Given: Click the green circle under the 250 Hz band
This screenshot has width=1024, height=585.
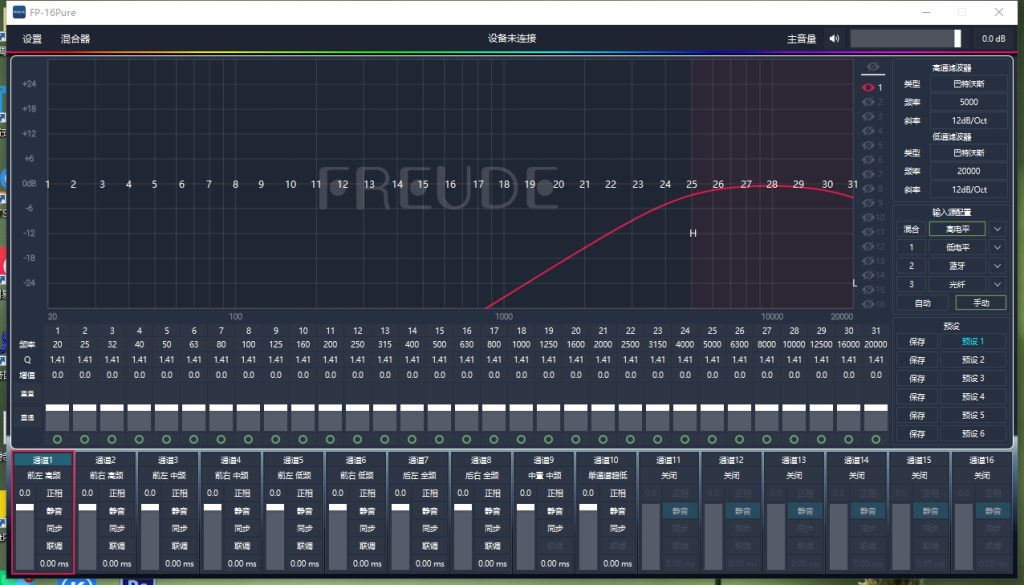Looking at the screenshot, I should (x=357, y=439).
